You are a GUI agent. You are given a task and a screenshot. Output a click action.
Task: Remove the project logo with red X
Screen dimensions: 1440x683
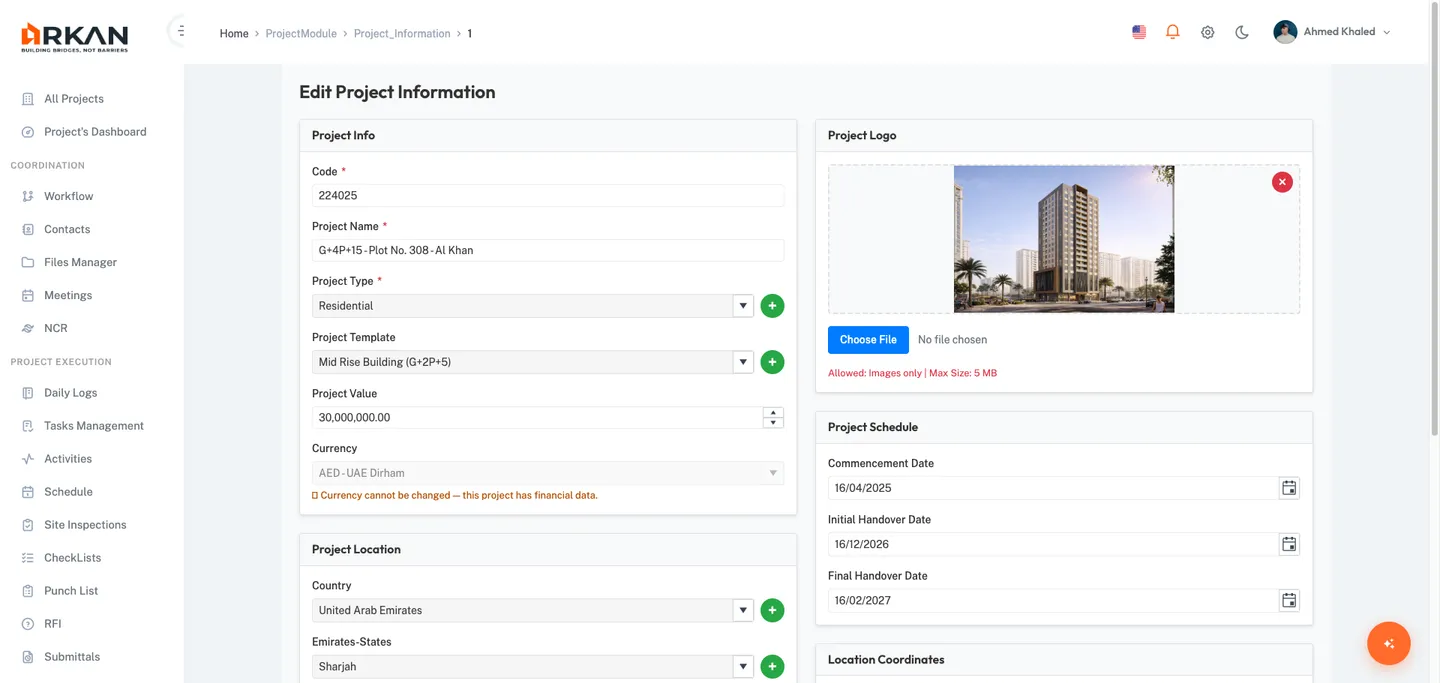1282,182
